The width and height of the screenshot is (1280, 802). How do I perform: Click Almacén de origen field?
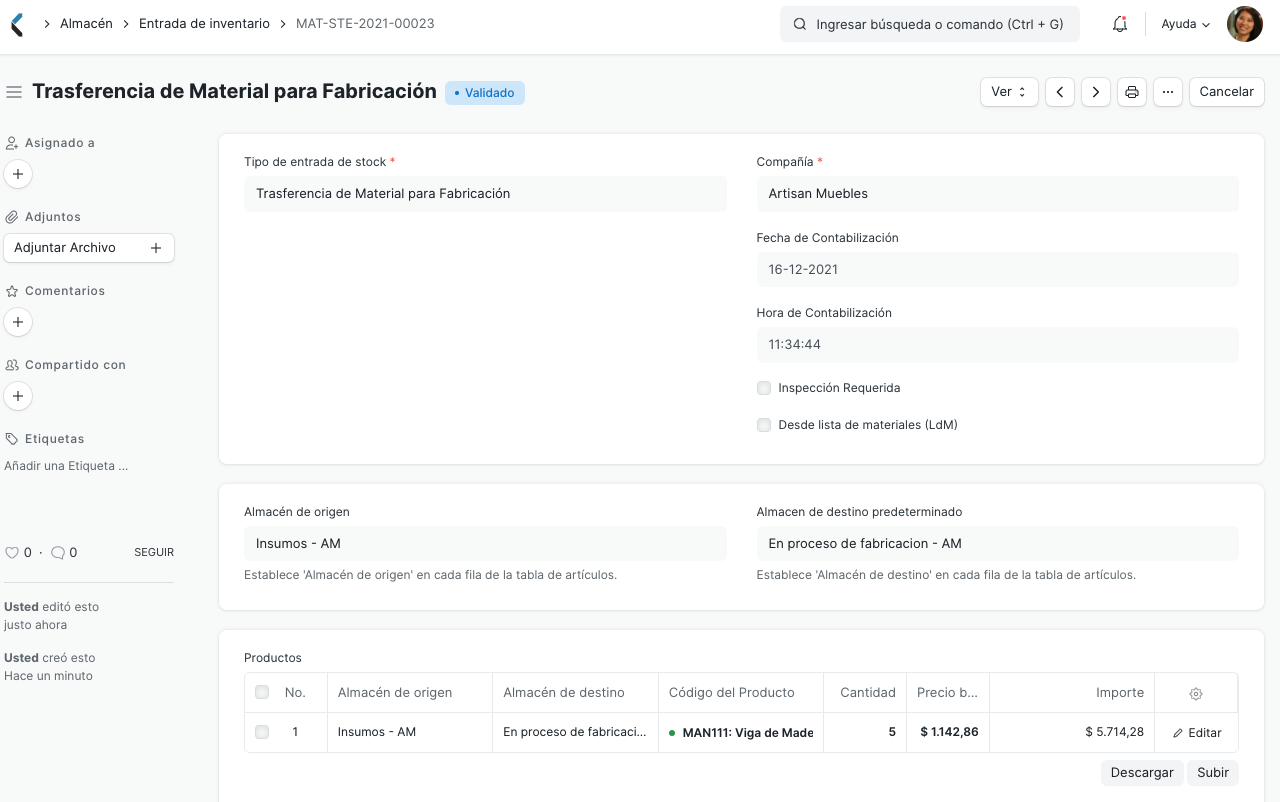point(485,544)
